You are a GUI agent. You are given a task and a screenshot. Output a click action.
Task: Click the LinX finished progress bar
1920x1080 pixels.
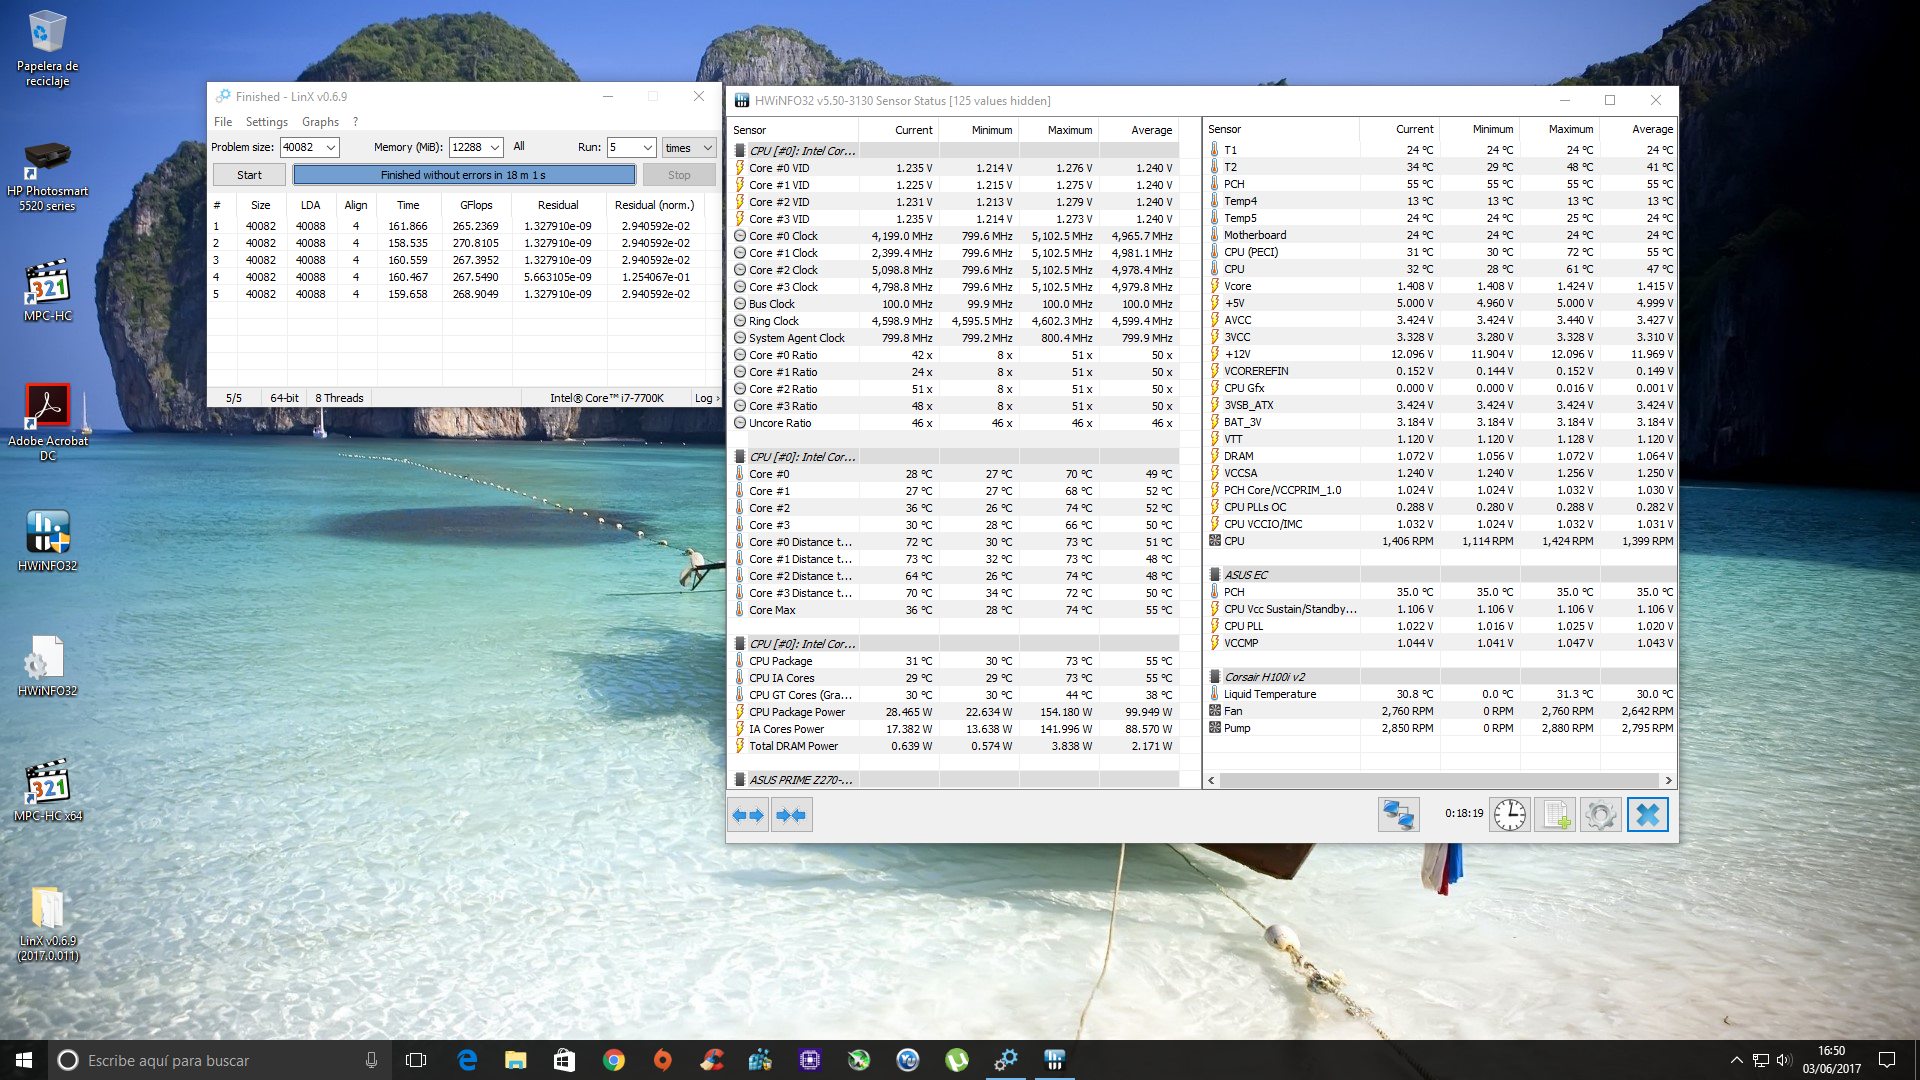464,175
